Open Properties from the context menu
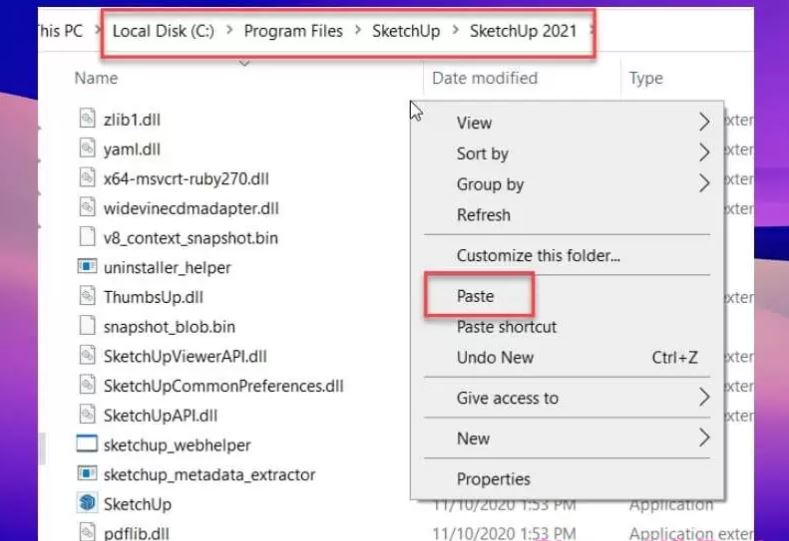 [x=493, y=479]
